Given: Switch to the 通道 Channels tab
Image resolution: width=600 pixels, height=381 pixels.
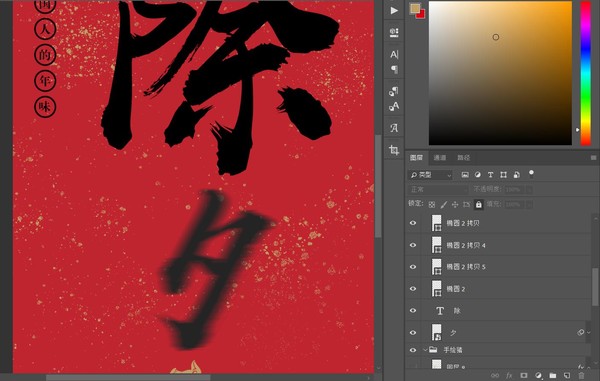Looking at the screenshot, I should click(440, 158).
